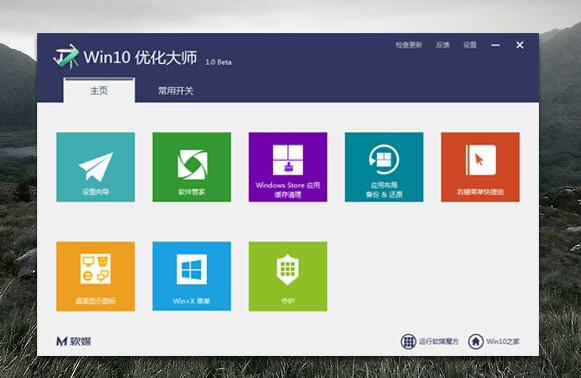The height and width of the screenshot is (378, 581).
Task: Open the green shield 守护 tile
Action: (288, 276)
